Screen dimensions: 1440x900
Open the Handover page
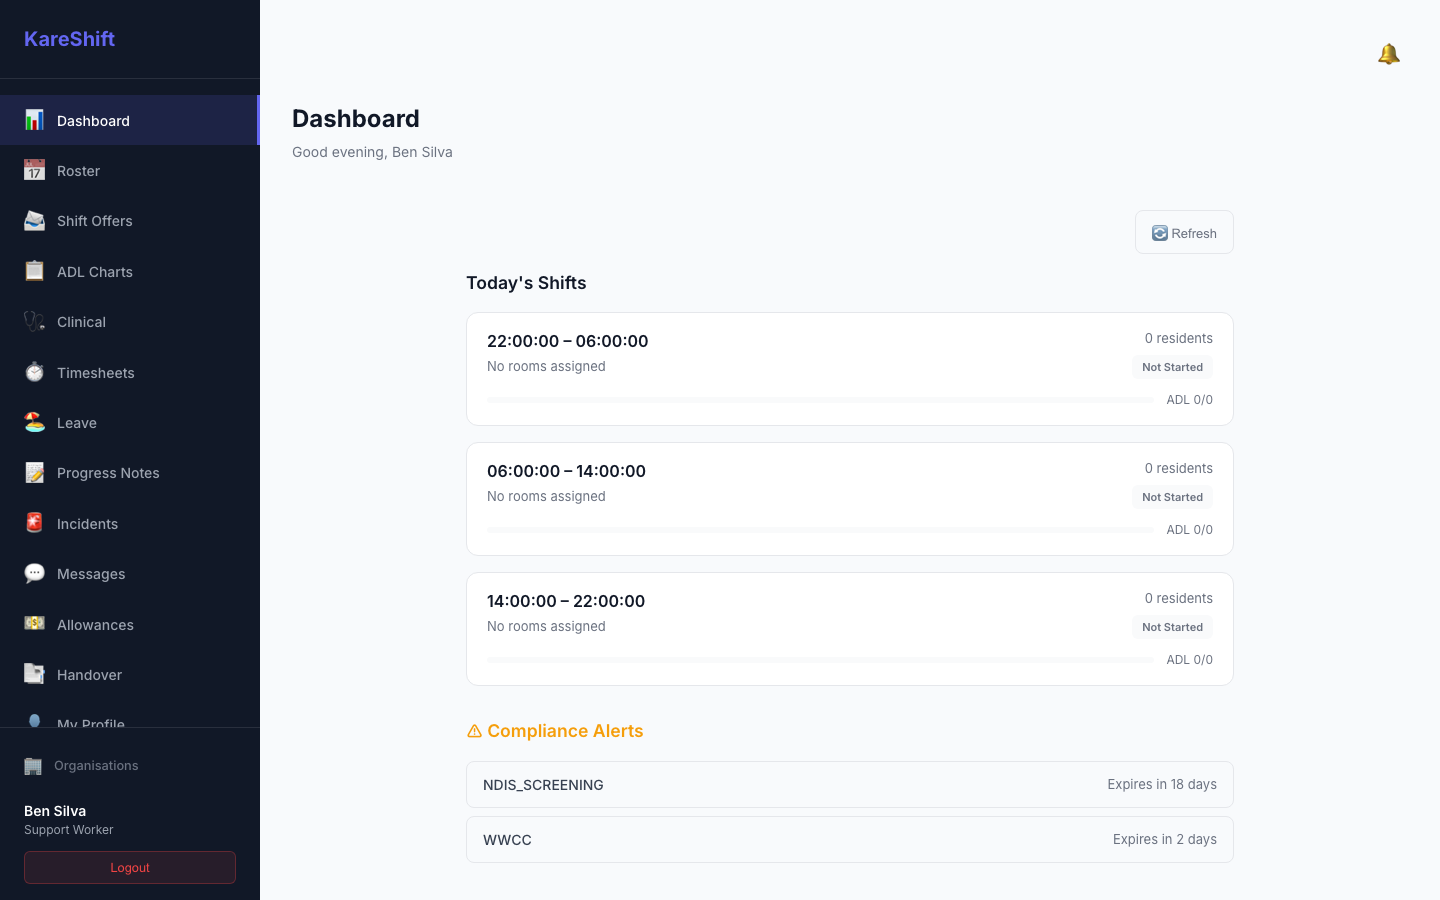point(130,674)
